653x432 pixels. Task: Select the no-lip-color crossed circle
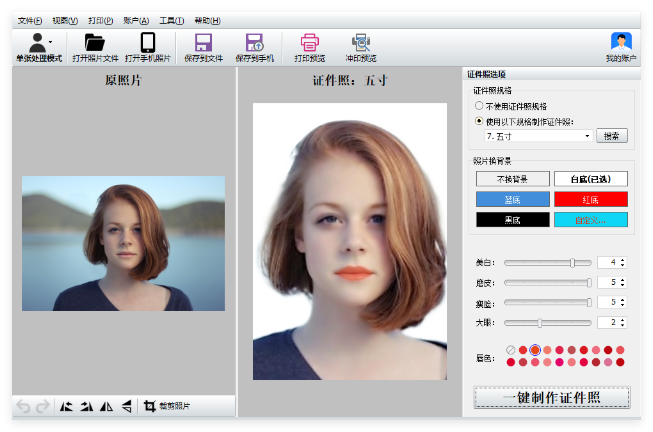point(511,350)
